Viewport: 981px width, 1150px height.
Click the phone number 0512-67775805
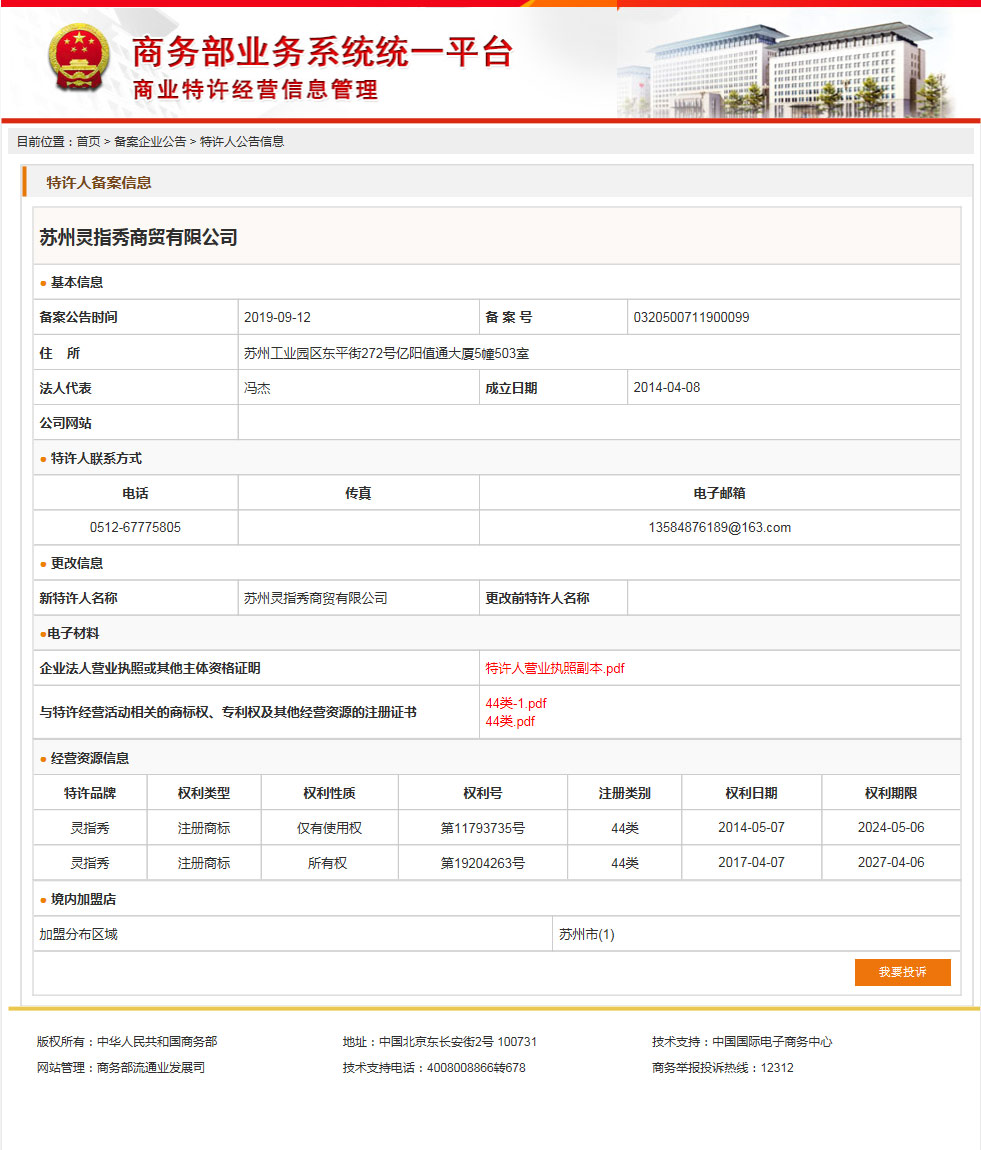tap(135, 527)
